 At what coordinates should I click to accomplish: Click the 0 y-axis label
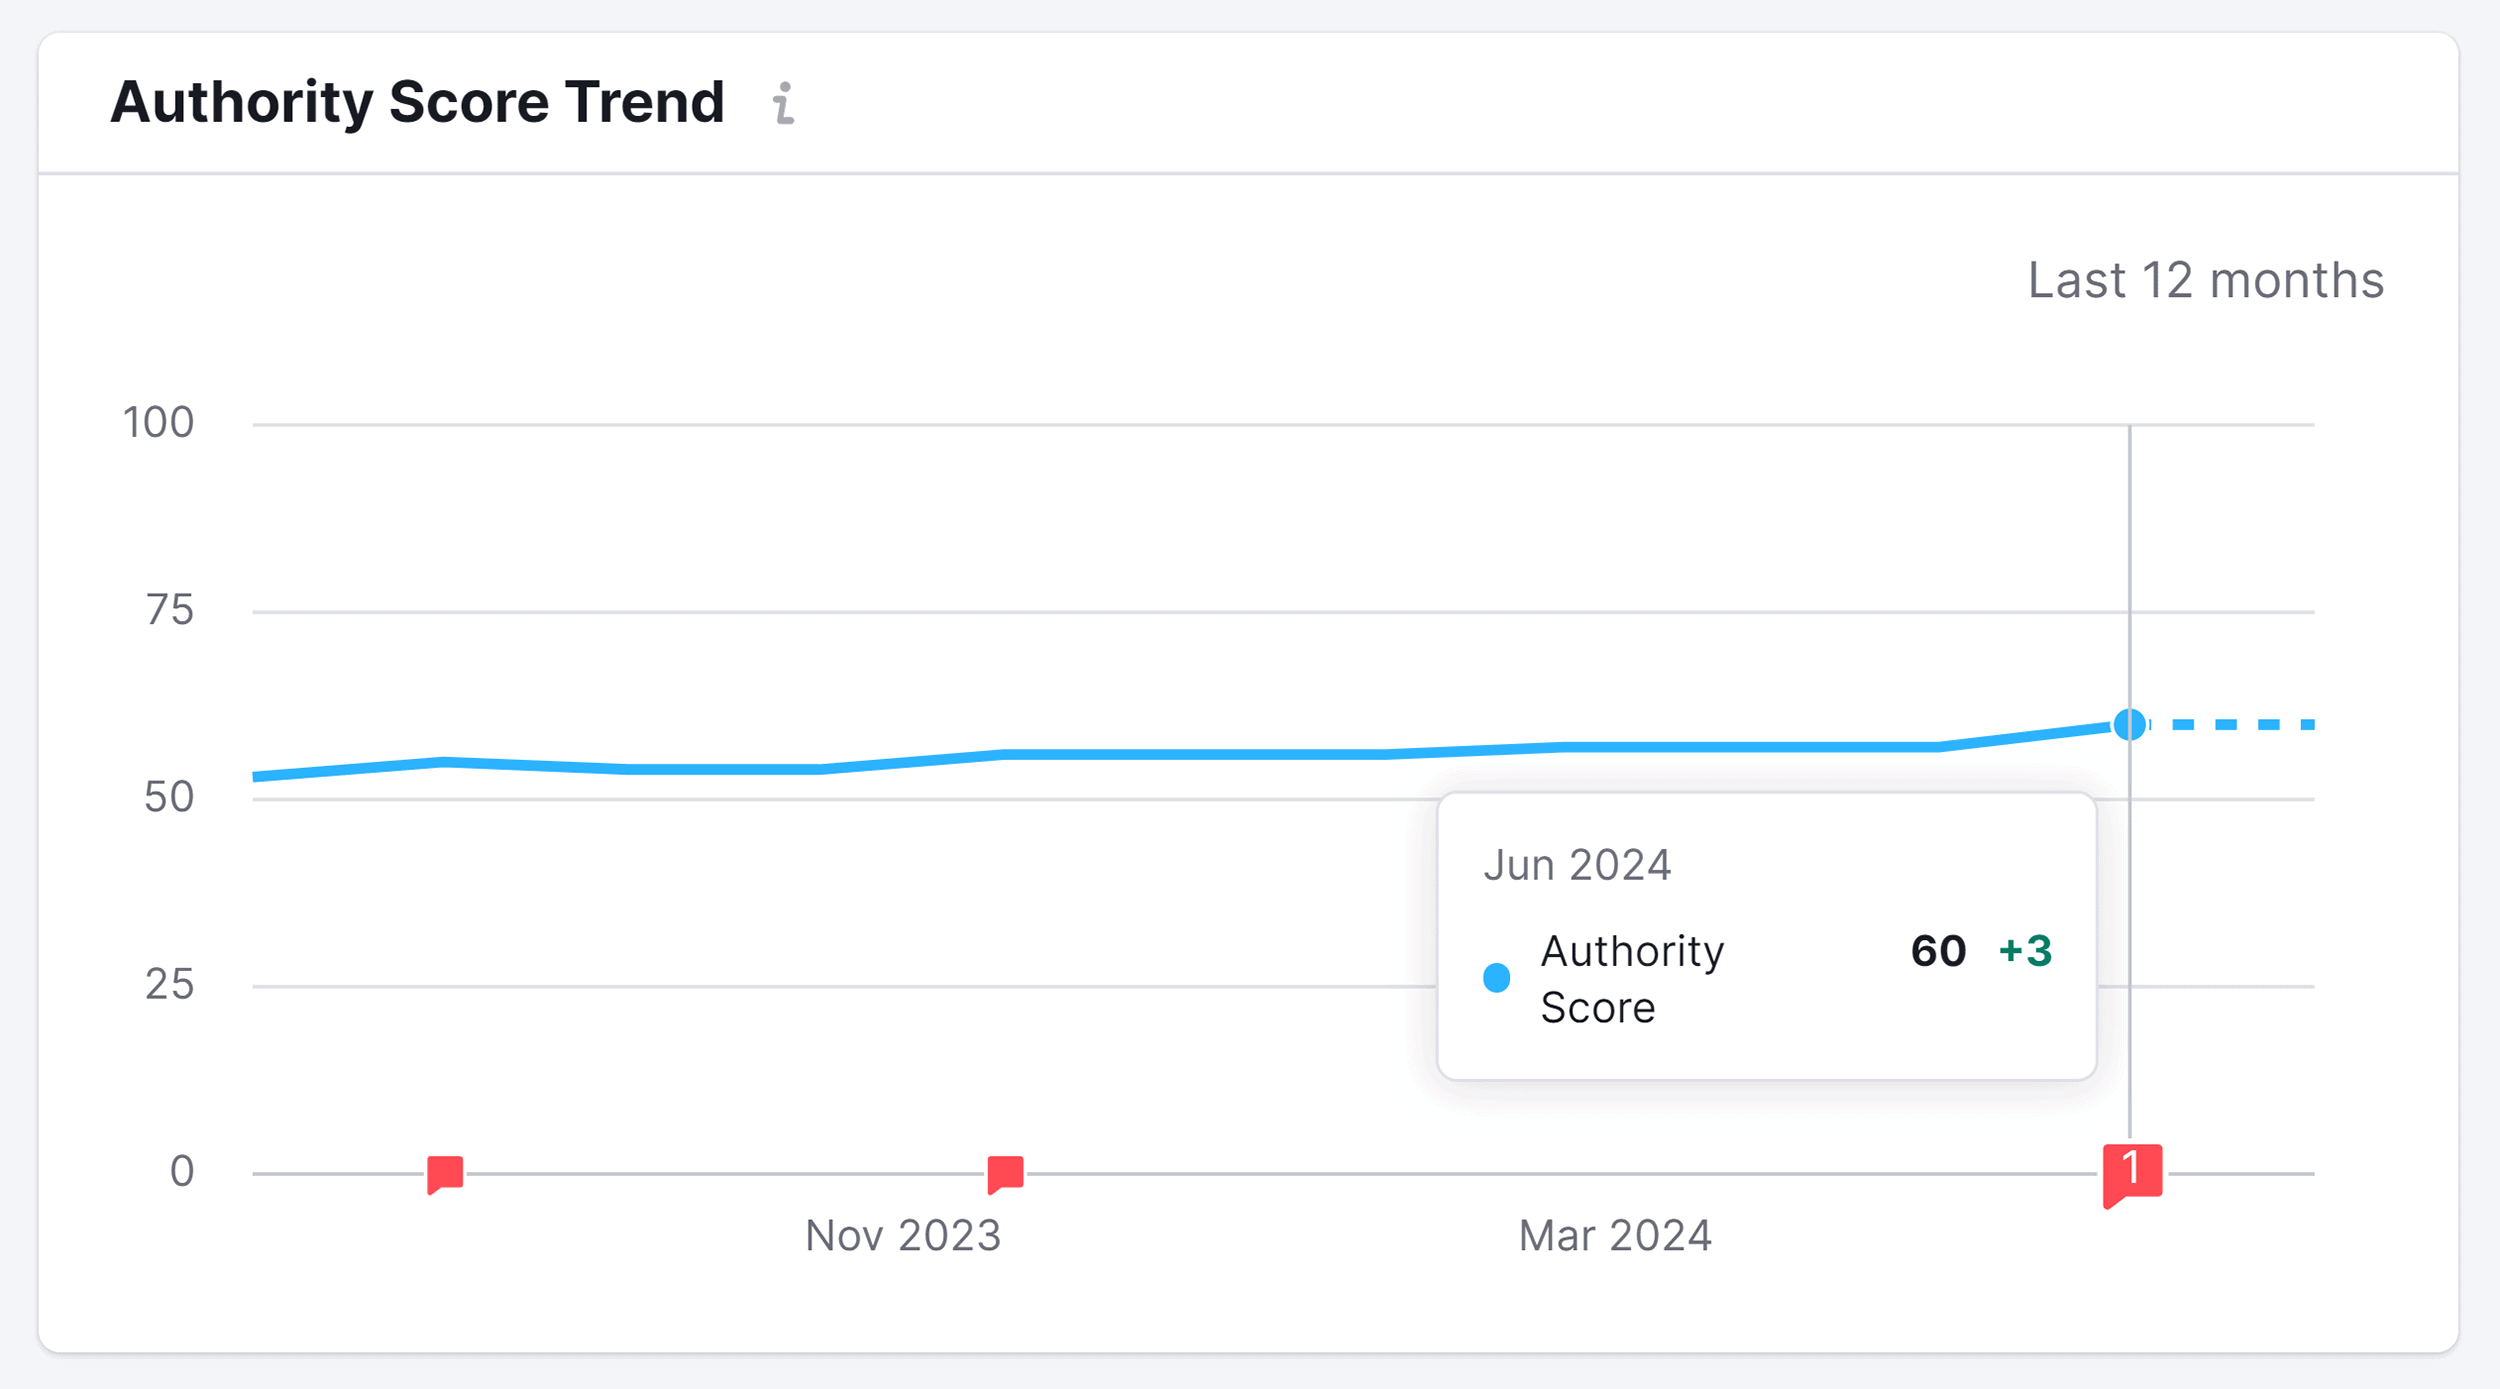[x=182, y=1171]
